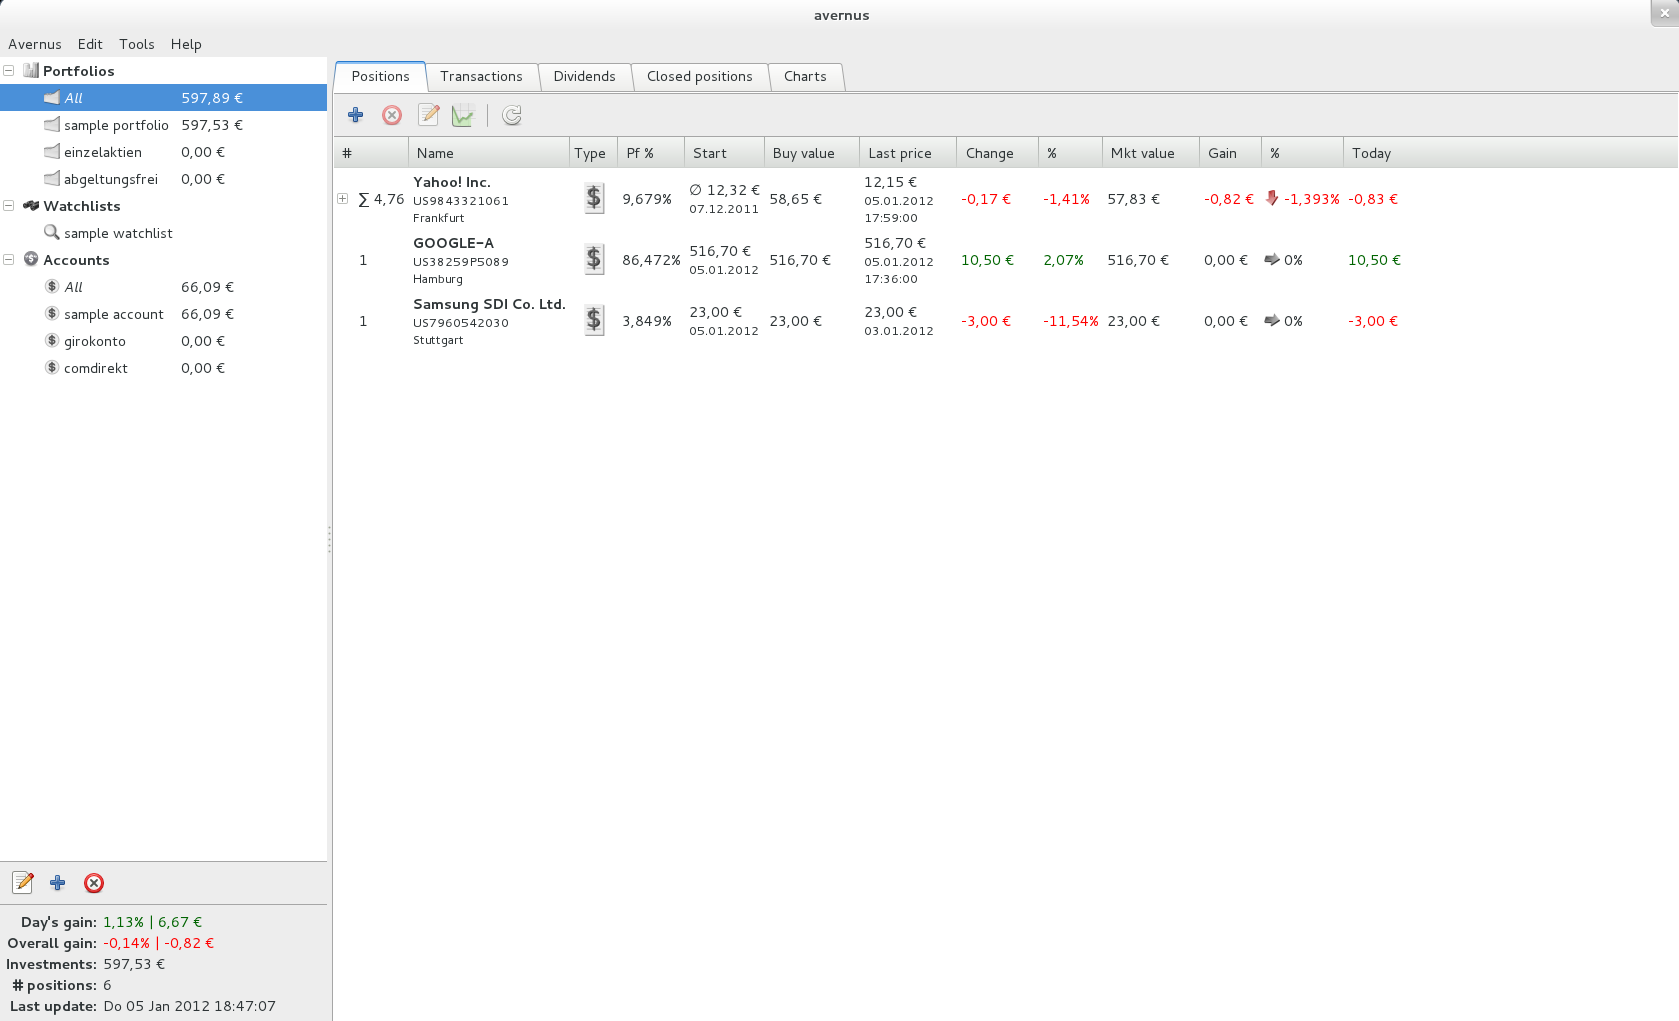Click the refresh quotes icon in toolbar
Screen dimensions: 1679x1021
(x=512, y=115)
